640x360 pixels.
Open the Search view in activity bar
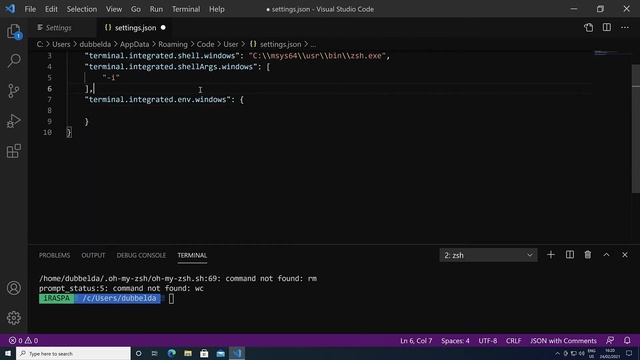click(x=14, y=61)
